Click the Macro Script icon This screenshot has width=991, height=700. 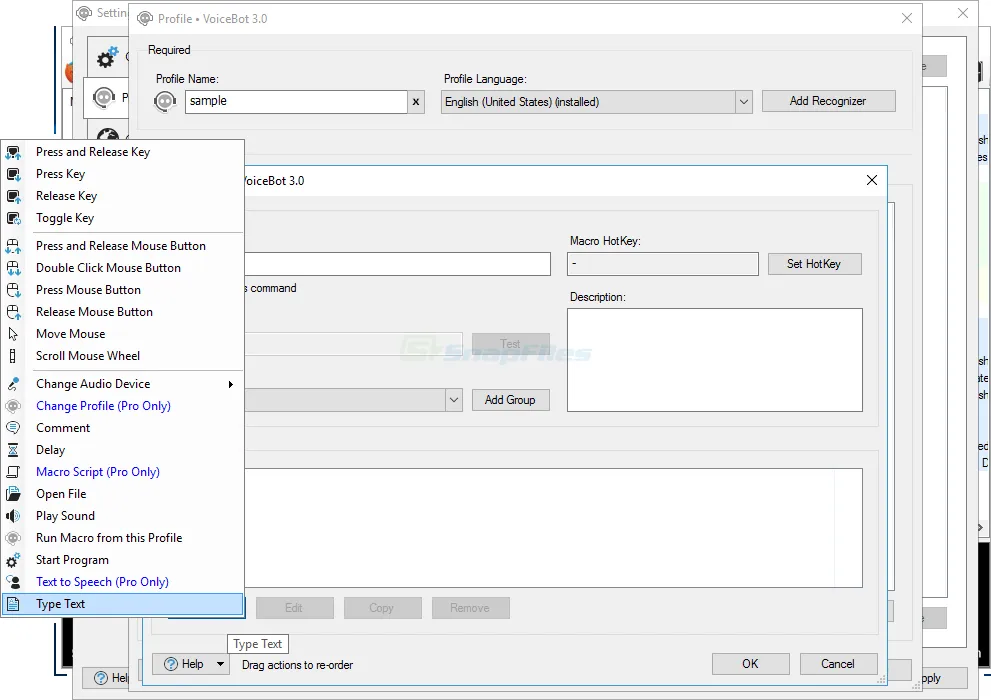(x=13, y=473)
